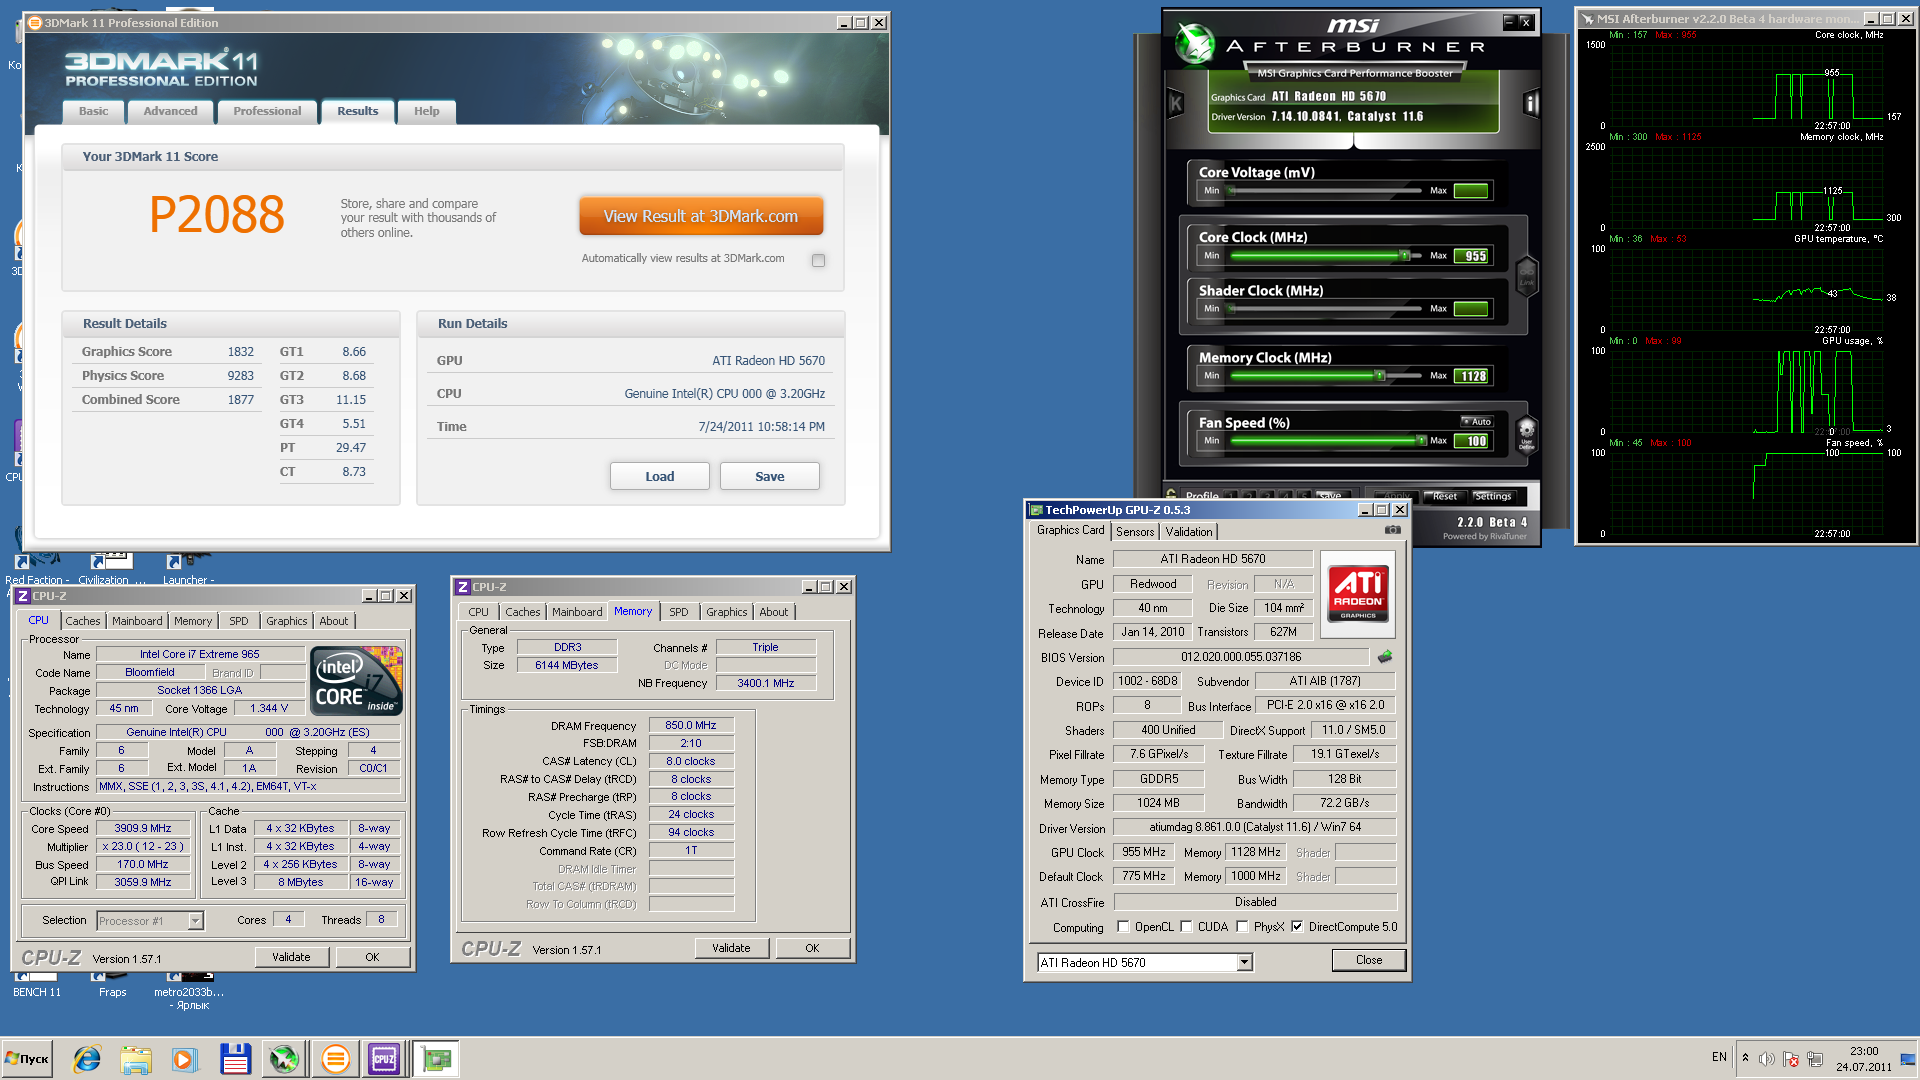Click the orange 3DMark taskbar icon

coord(336,1059)
